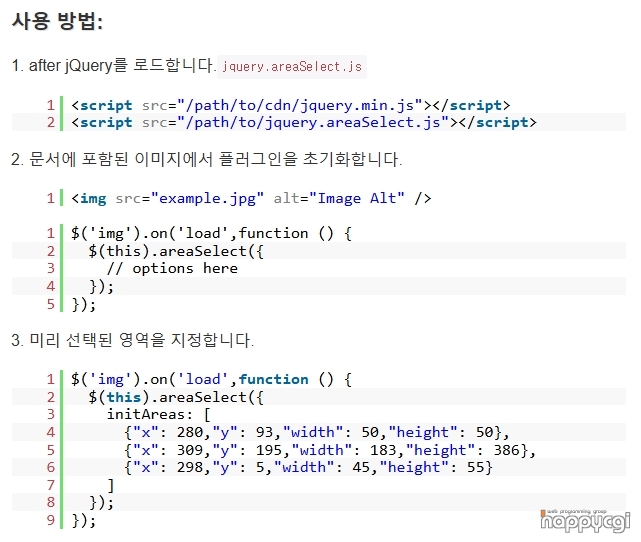This screenshot has width=641, height=542.
Task: Click the code line with "x": 280
Action: [x=317, y=432]
